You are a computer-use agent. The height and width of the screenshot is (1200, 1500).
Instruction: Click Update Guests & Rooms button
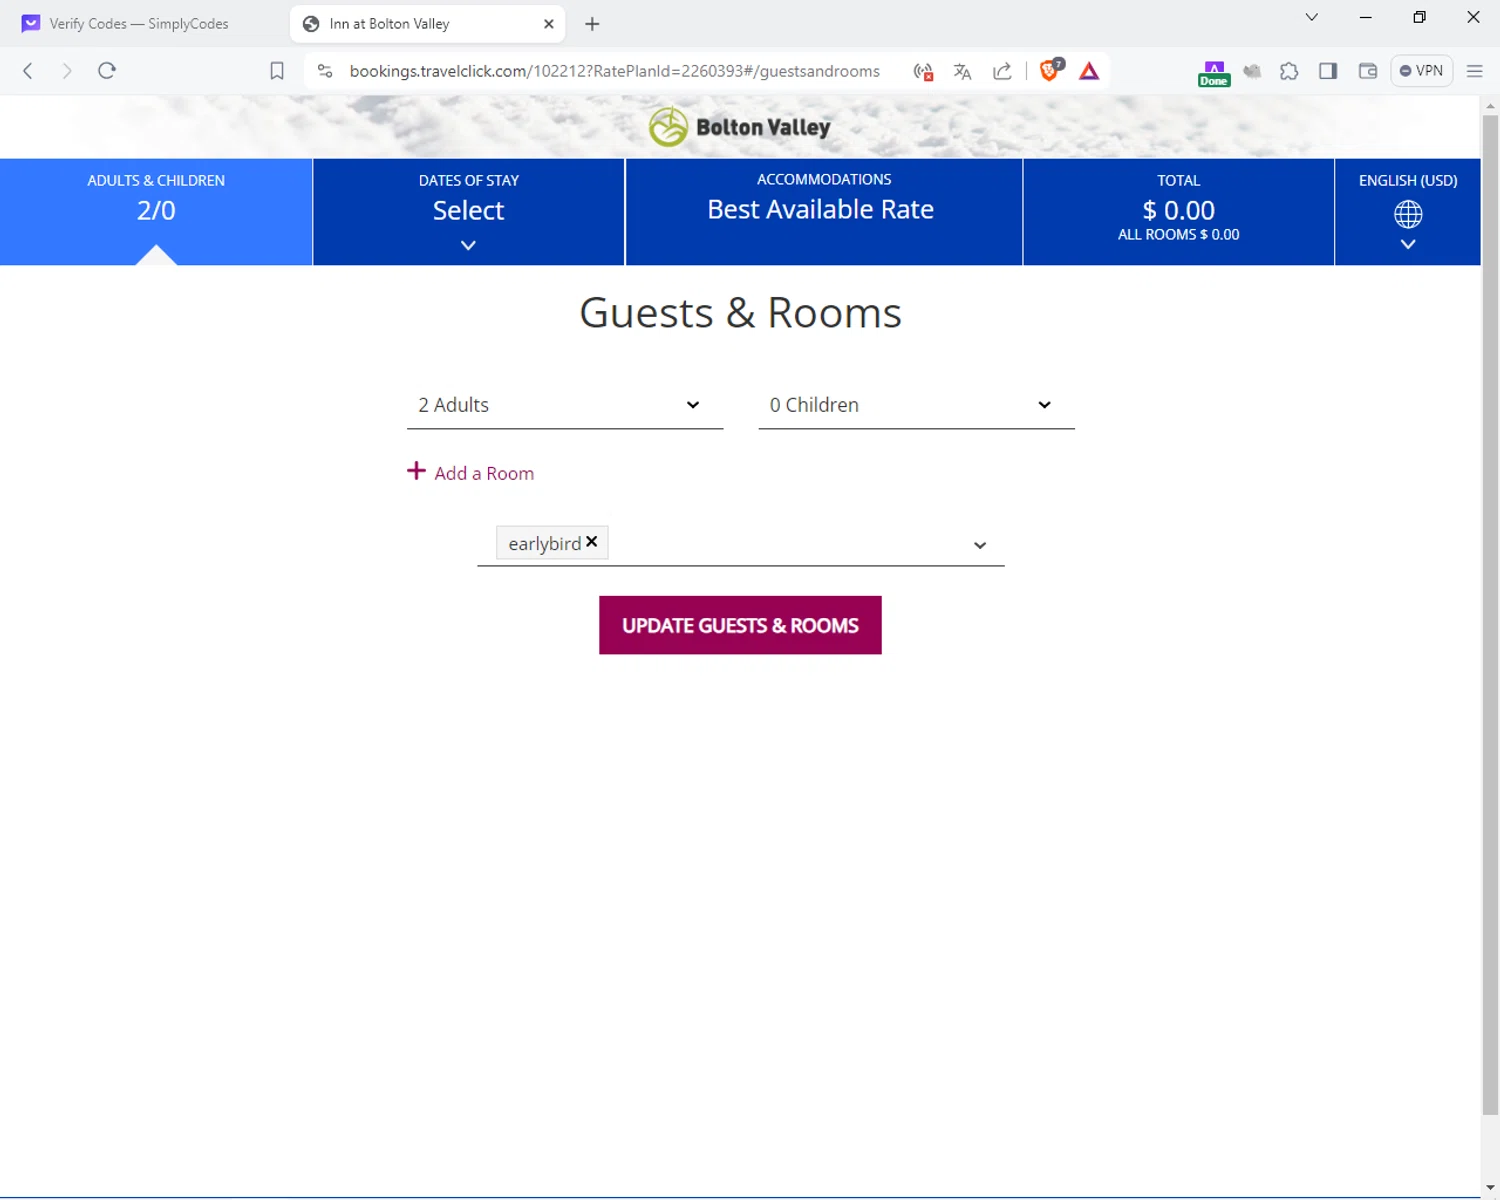point(740,625)
